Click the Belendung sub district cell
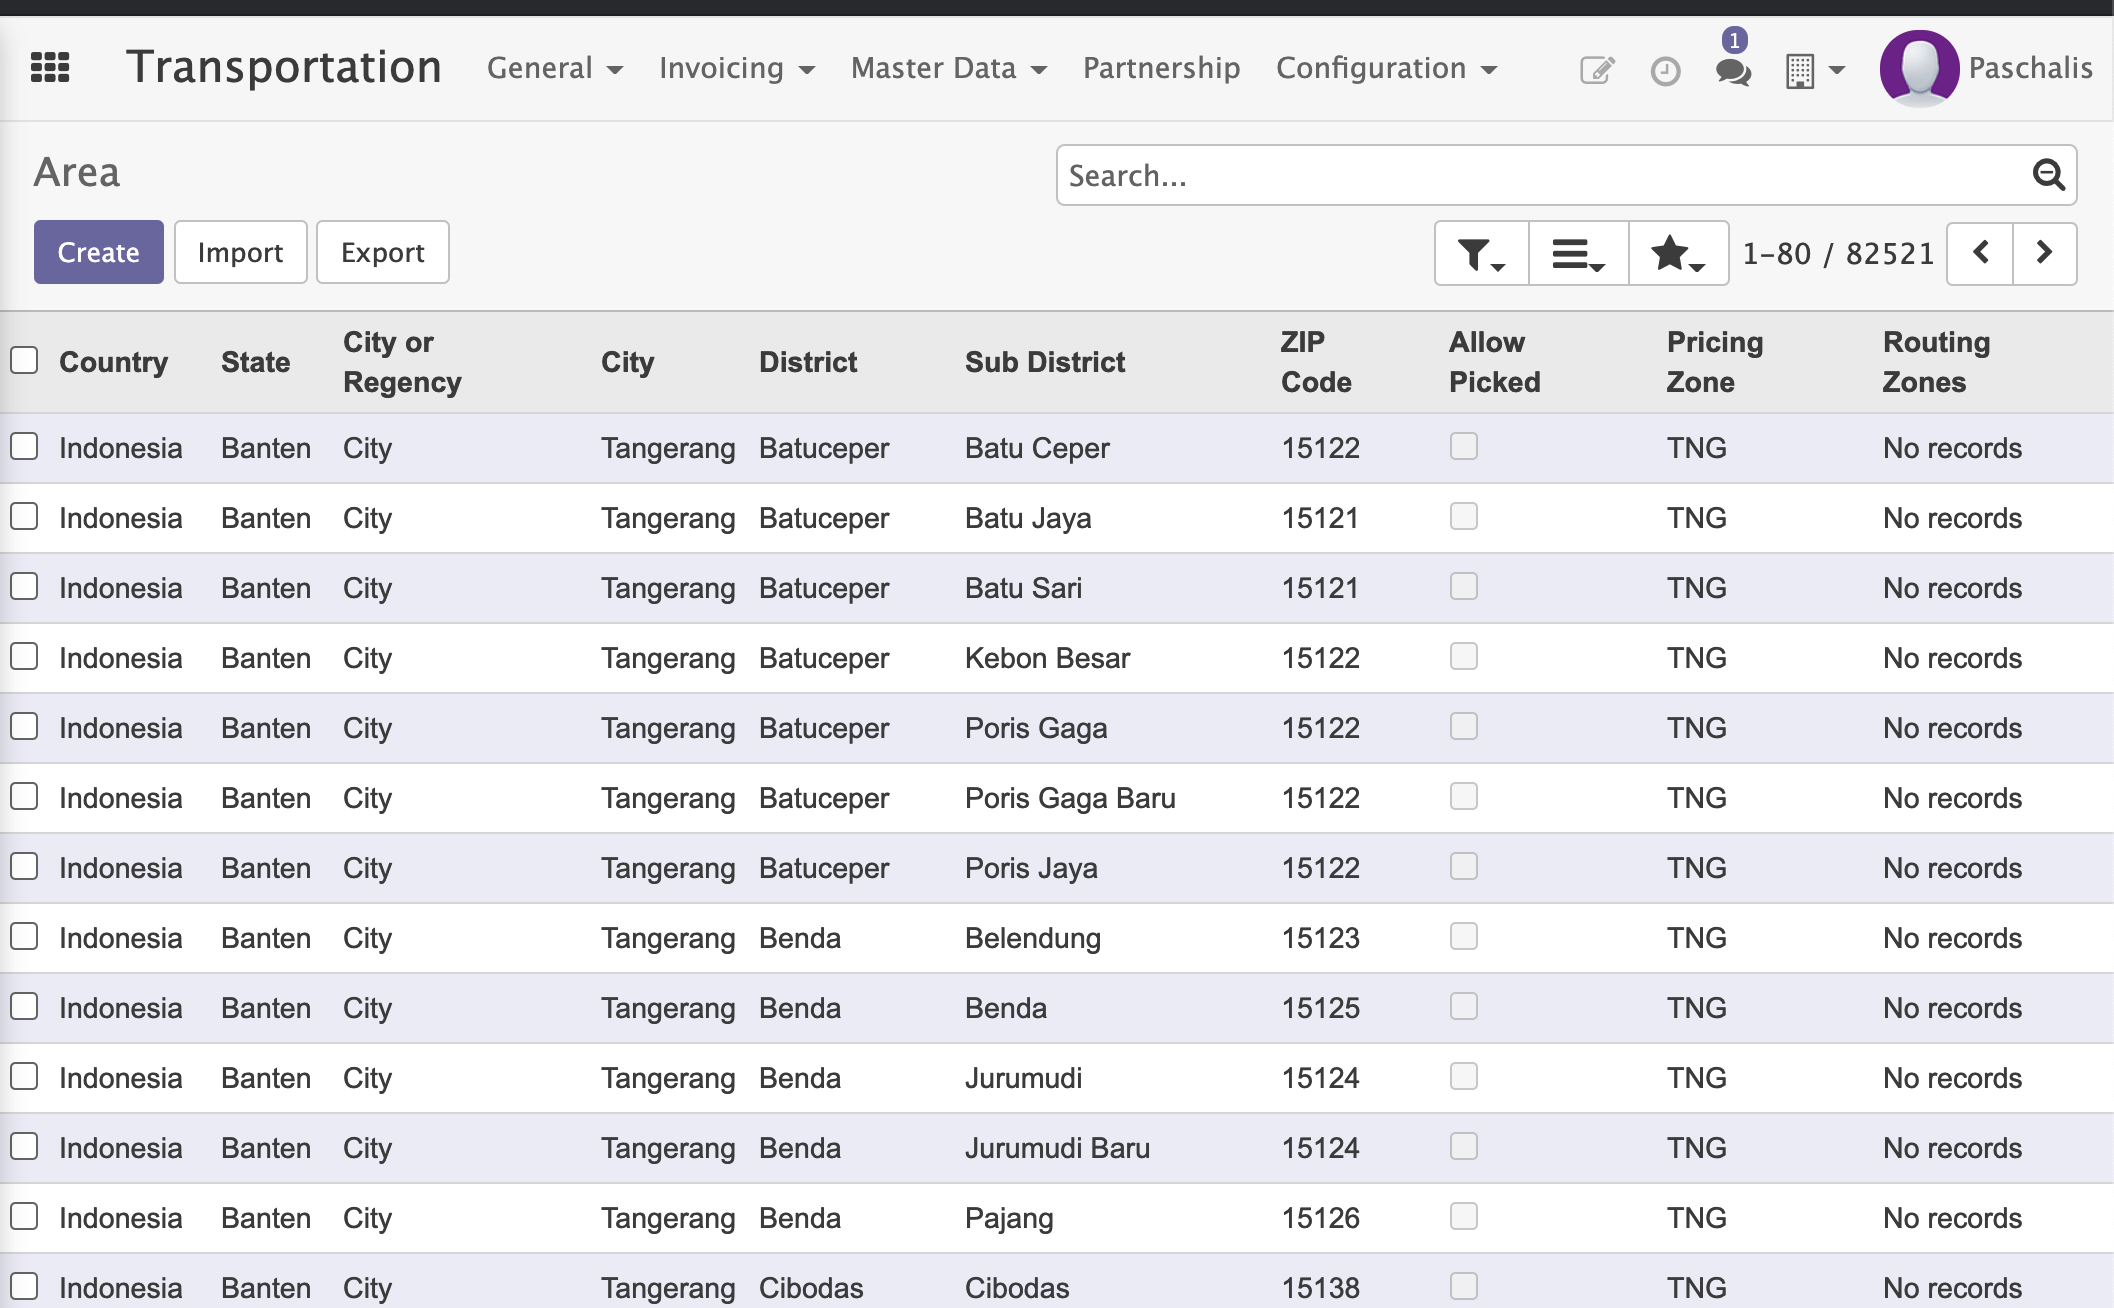The width and height of the screenshot is (2114, 1308). click(1033, 938)
